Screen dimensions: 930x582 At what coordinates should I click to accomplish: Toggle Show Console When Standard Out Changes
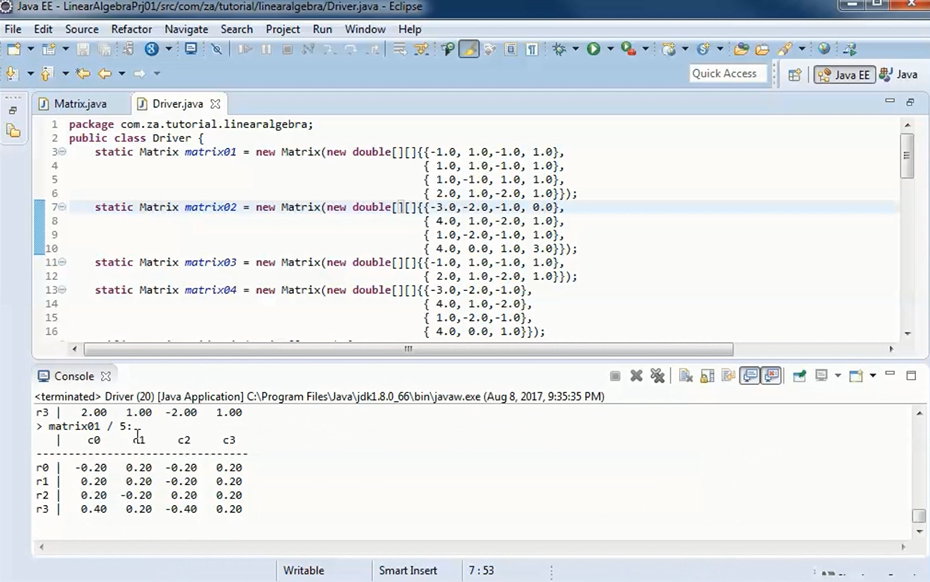(x=750, y=375)
